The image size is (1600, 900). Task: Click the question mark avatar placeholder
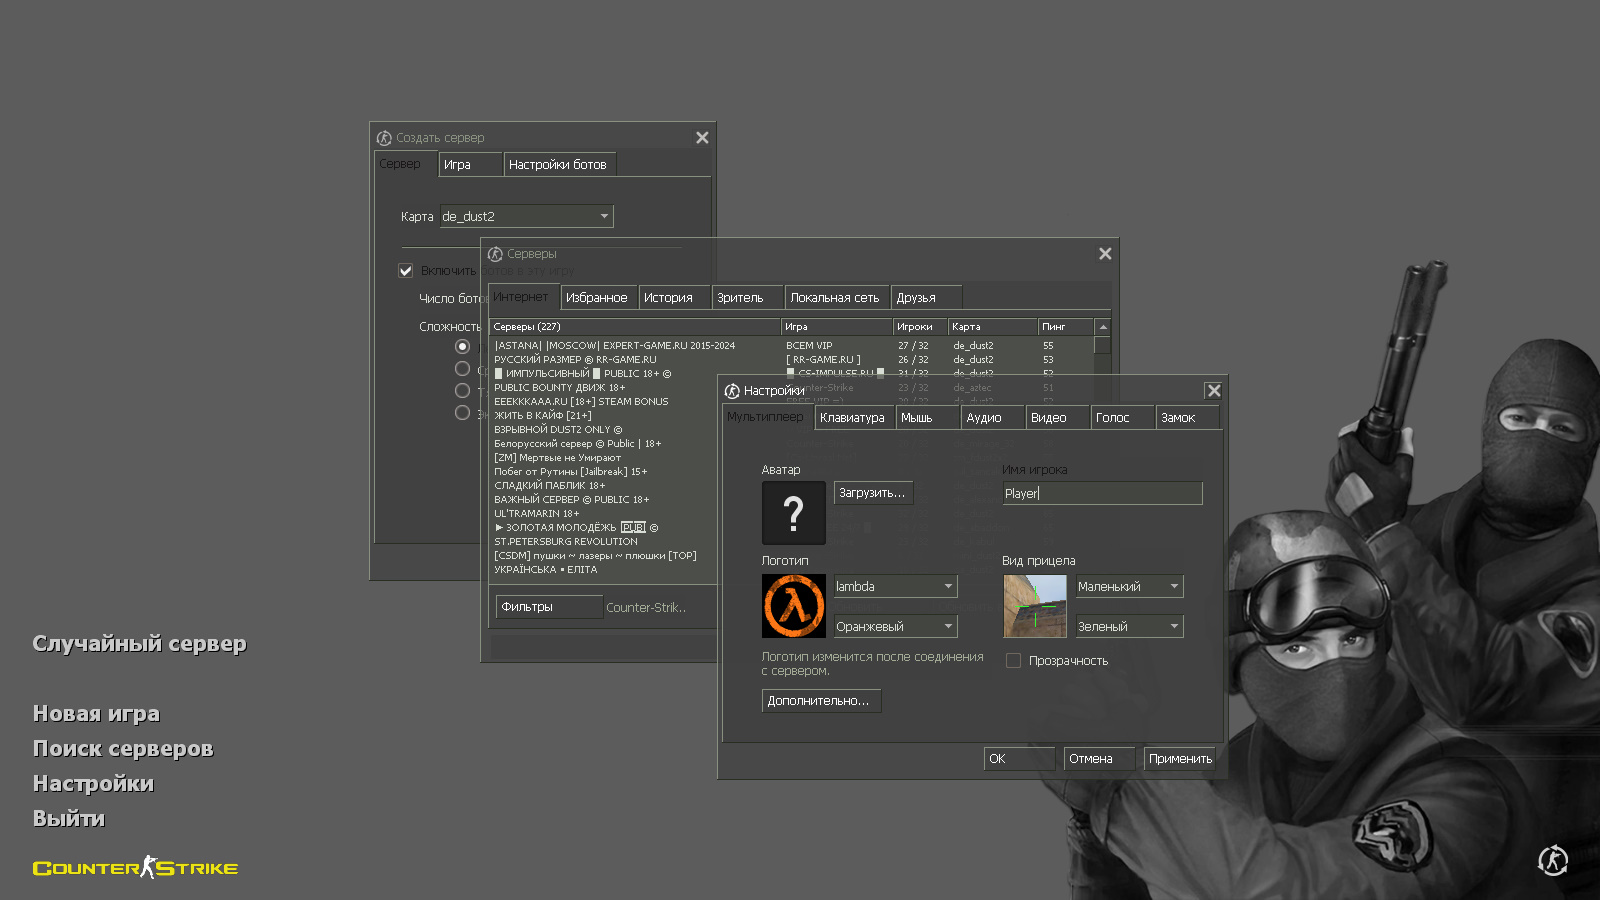794,512
